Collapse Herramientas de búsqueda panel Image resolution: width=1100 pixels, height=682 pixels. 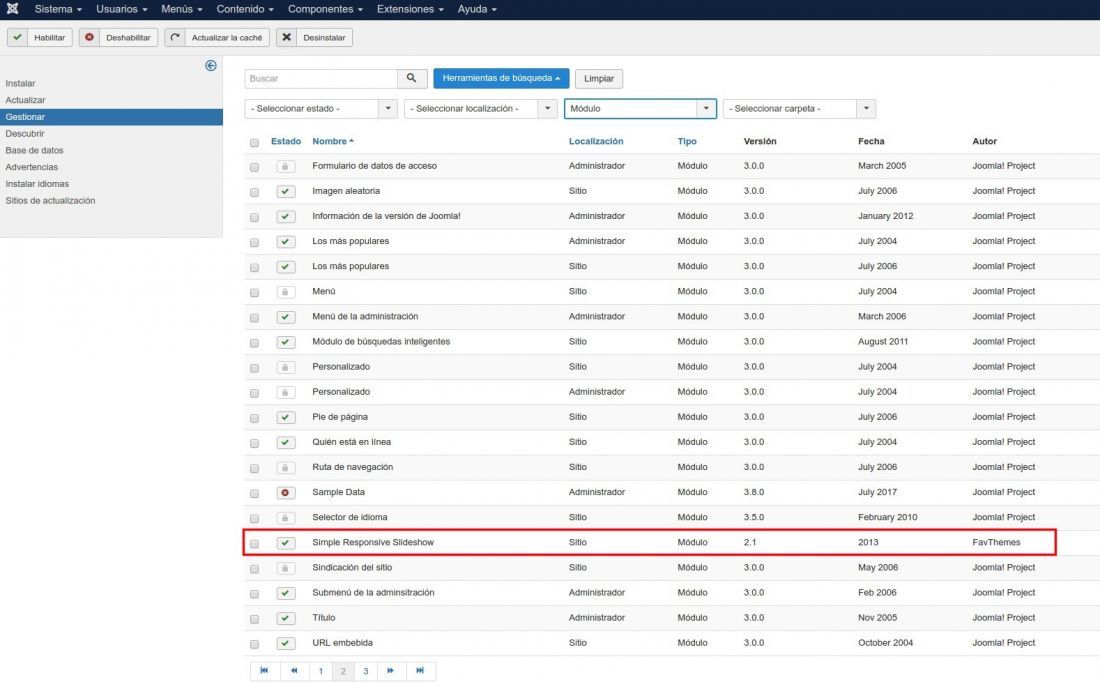[501, 78]
